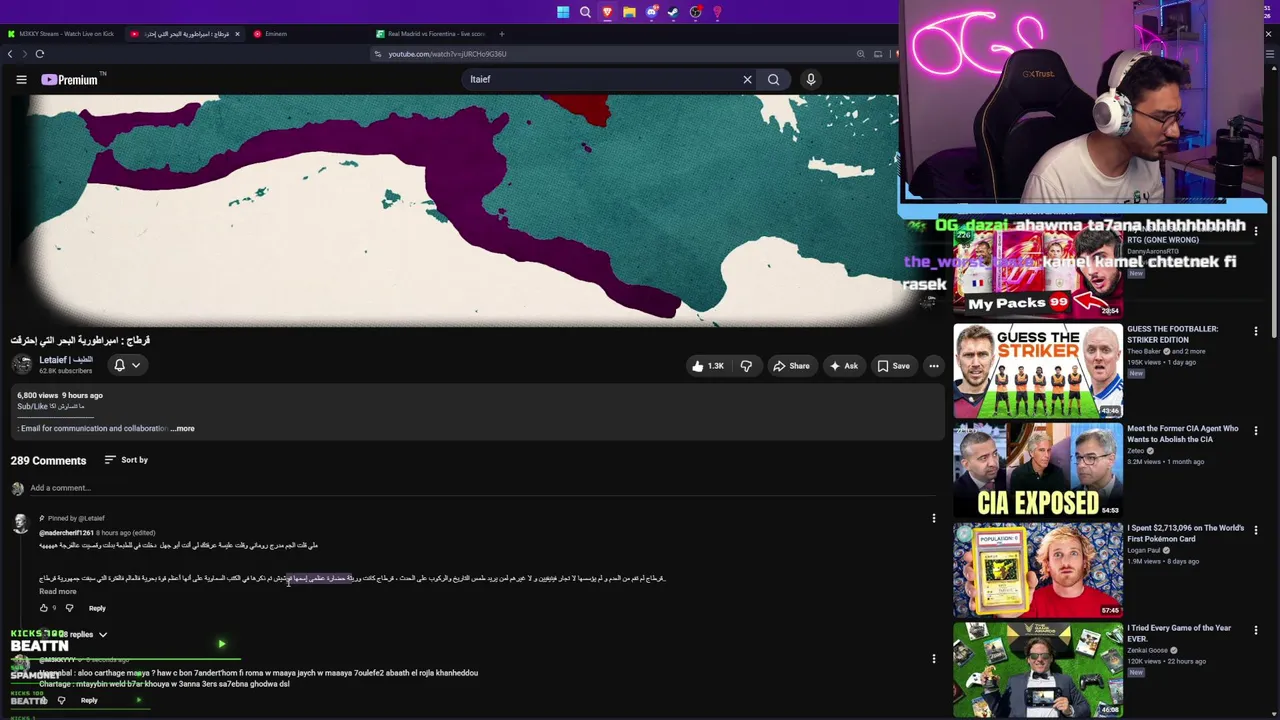Share this video
The height and width of the screenshot is (720, 1280).
(790, 366)
